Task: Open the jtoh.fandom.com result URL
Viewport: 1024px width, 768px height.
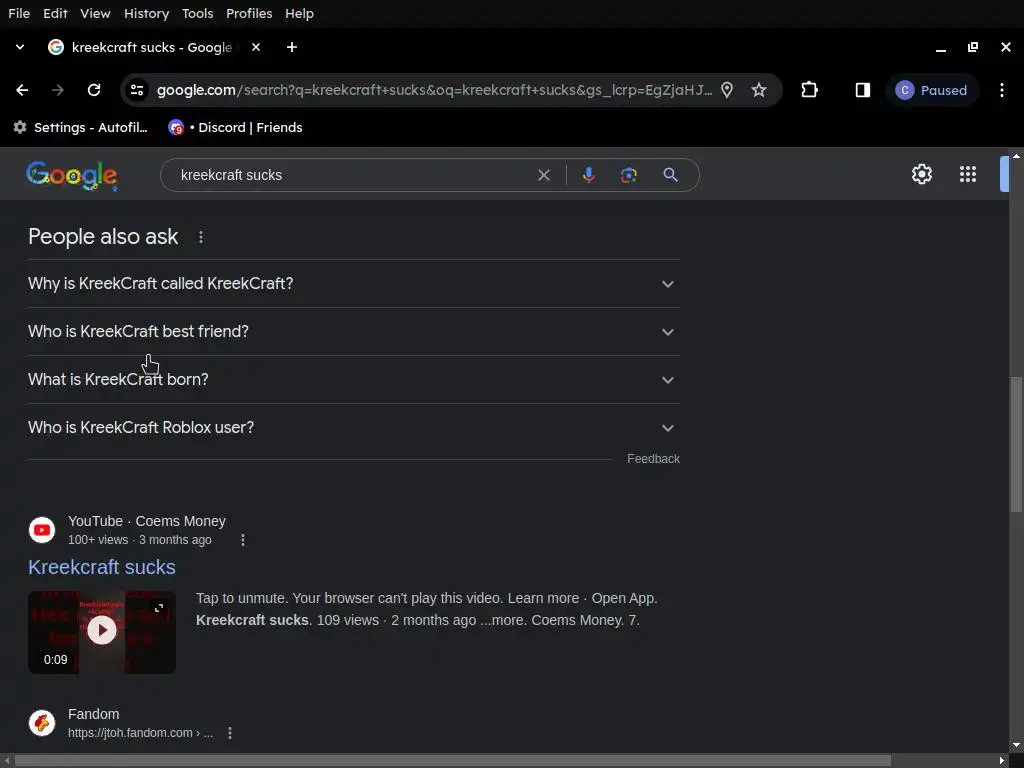Action: tap(140, 733)
